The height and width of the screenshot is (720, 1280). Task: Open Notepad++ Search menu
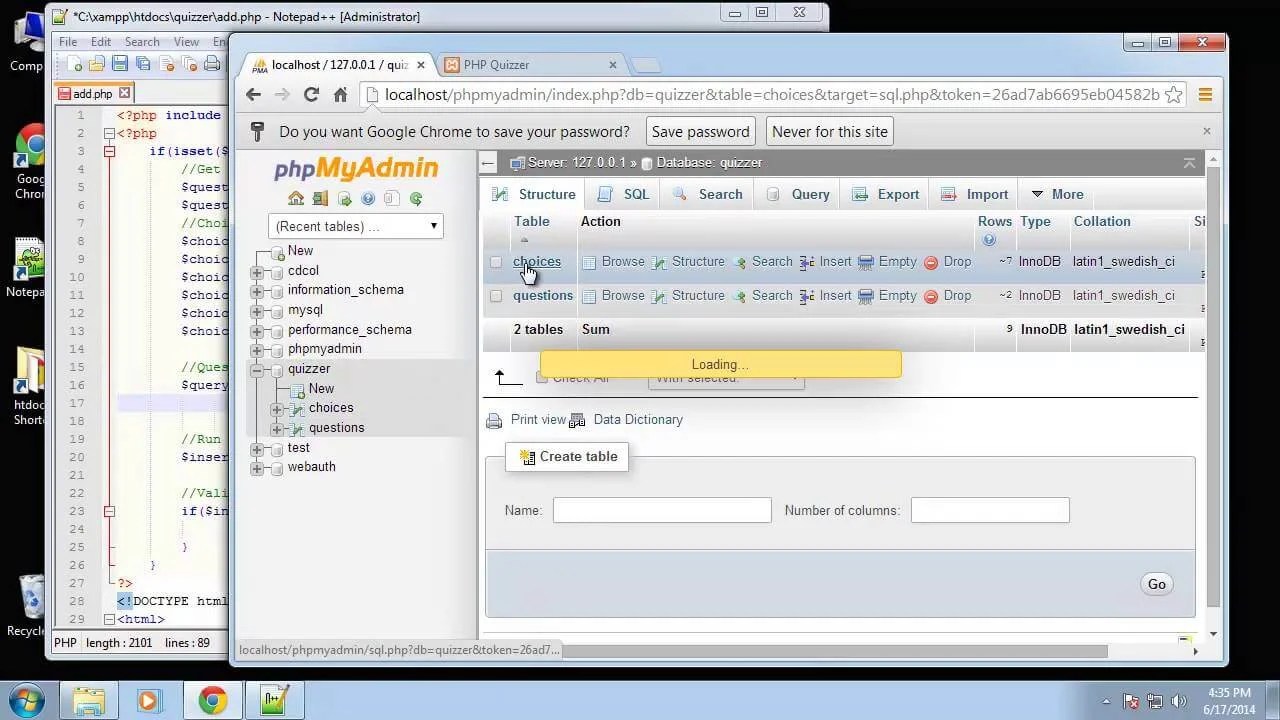pyautogui.click(x=142, y=42)
